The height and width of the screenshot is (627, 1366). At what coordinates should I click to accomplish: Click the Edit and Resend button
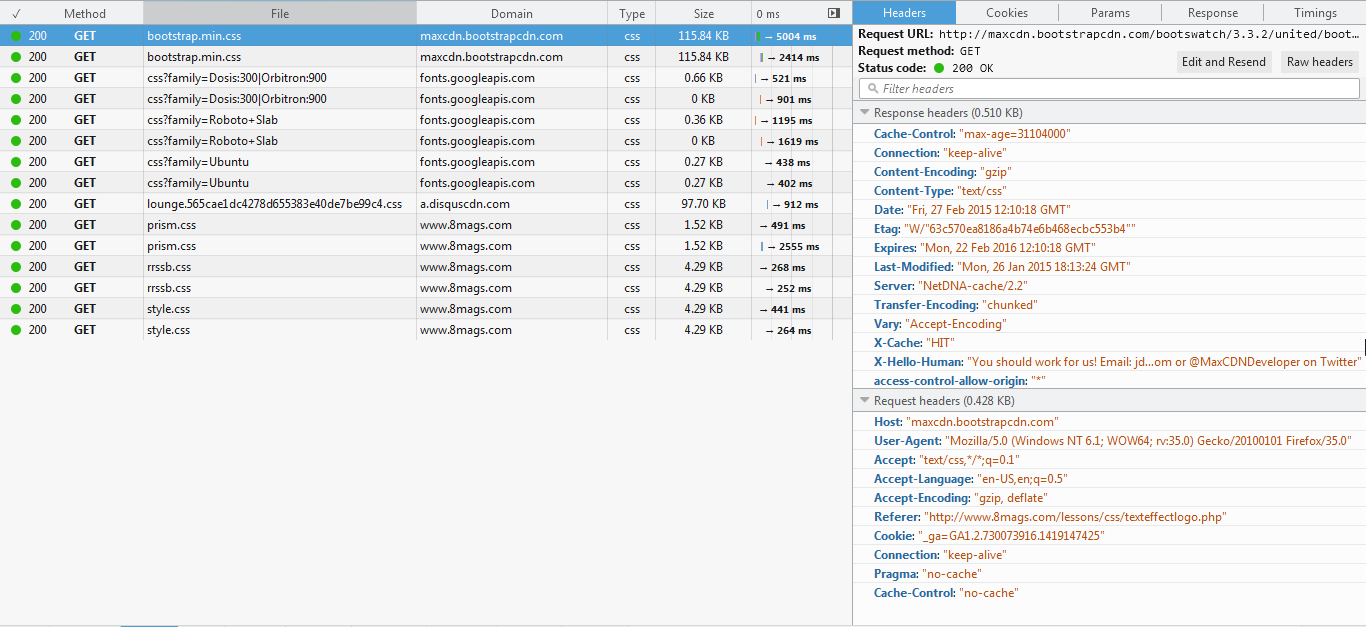(x=1224, y=62)
